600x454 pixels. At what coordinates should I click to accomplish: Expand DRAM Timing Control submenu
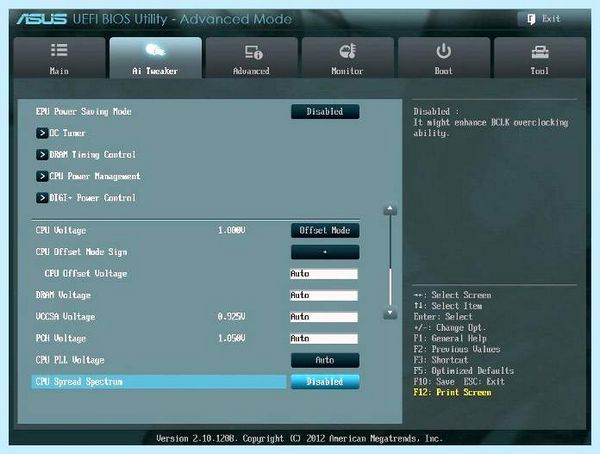(86, 155)
